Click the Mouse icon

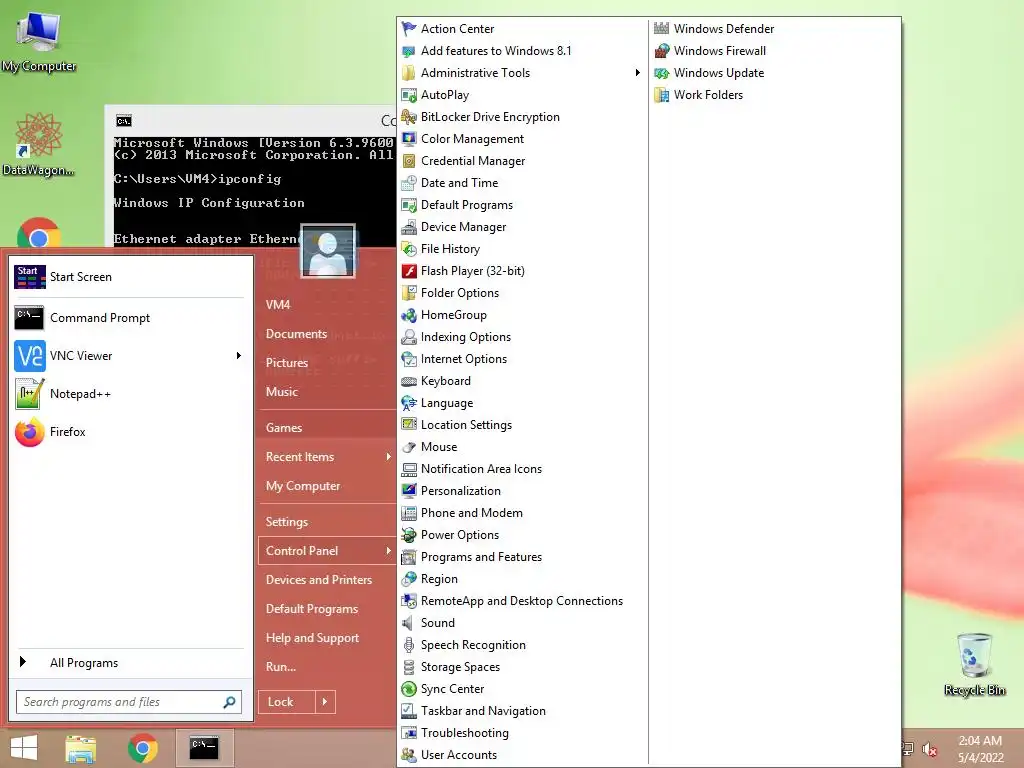409,447
